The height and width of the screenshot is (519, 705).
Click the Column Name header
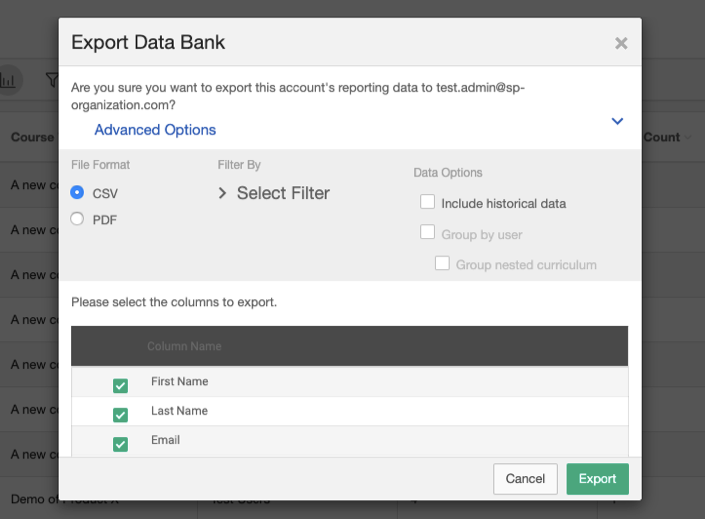pos(184,346)
